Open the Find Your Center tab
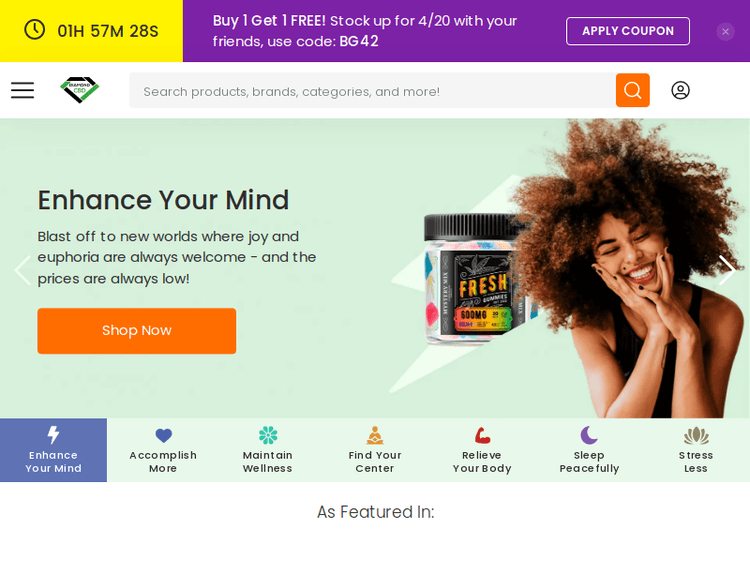Image resolution: width=750 pixels, height=563 pixels. 375,450
